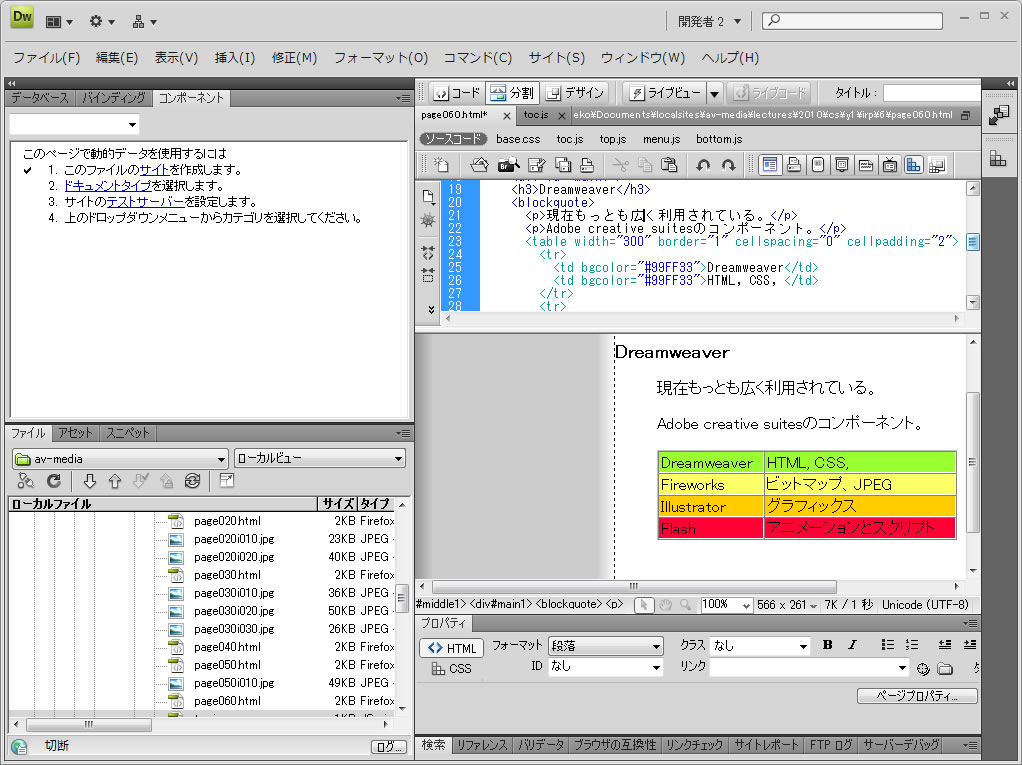Switch to the バインディング tab
This screenshot has height=765, width=1022.
(x=113, y=98)
